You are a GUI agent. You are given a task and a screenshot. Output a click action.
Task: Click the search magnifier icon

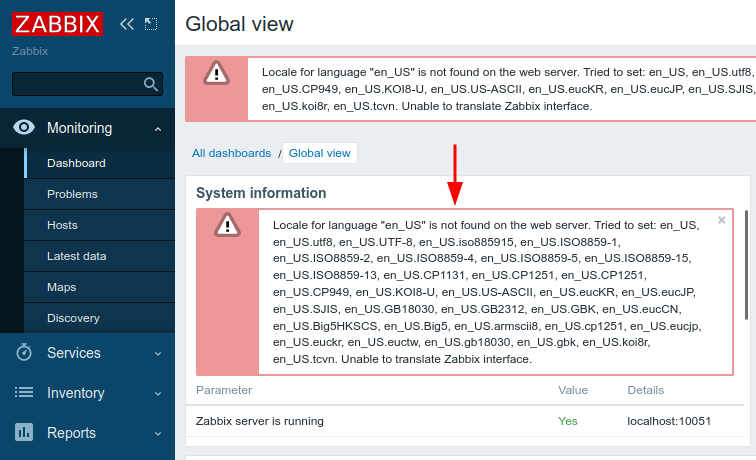pos(150,84)
